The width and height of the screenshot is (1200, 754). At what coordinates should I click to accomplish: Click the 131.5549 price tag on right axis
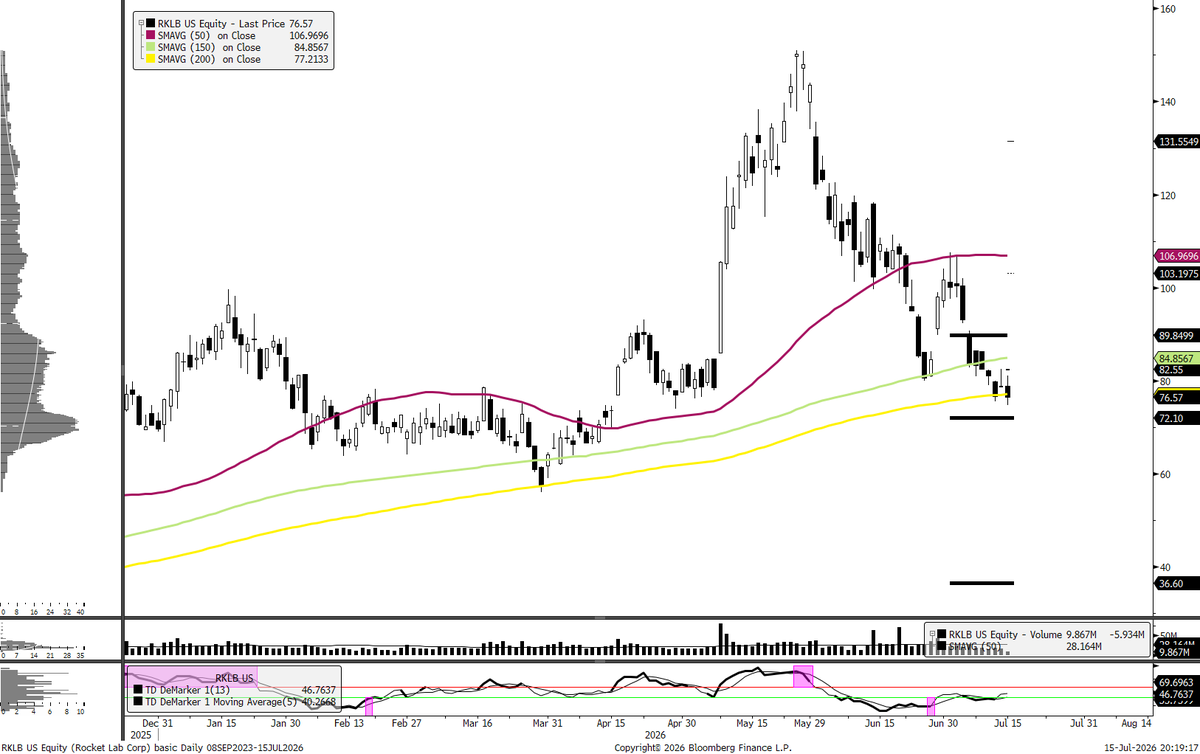click(x=1176, y=141)
